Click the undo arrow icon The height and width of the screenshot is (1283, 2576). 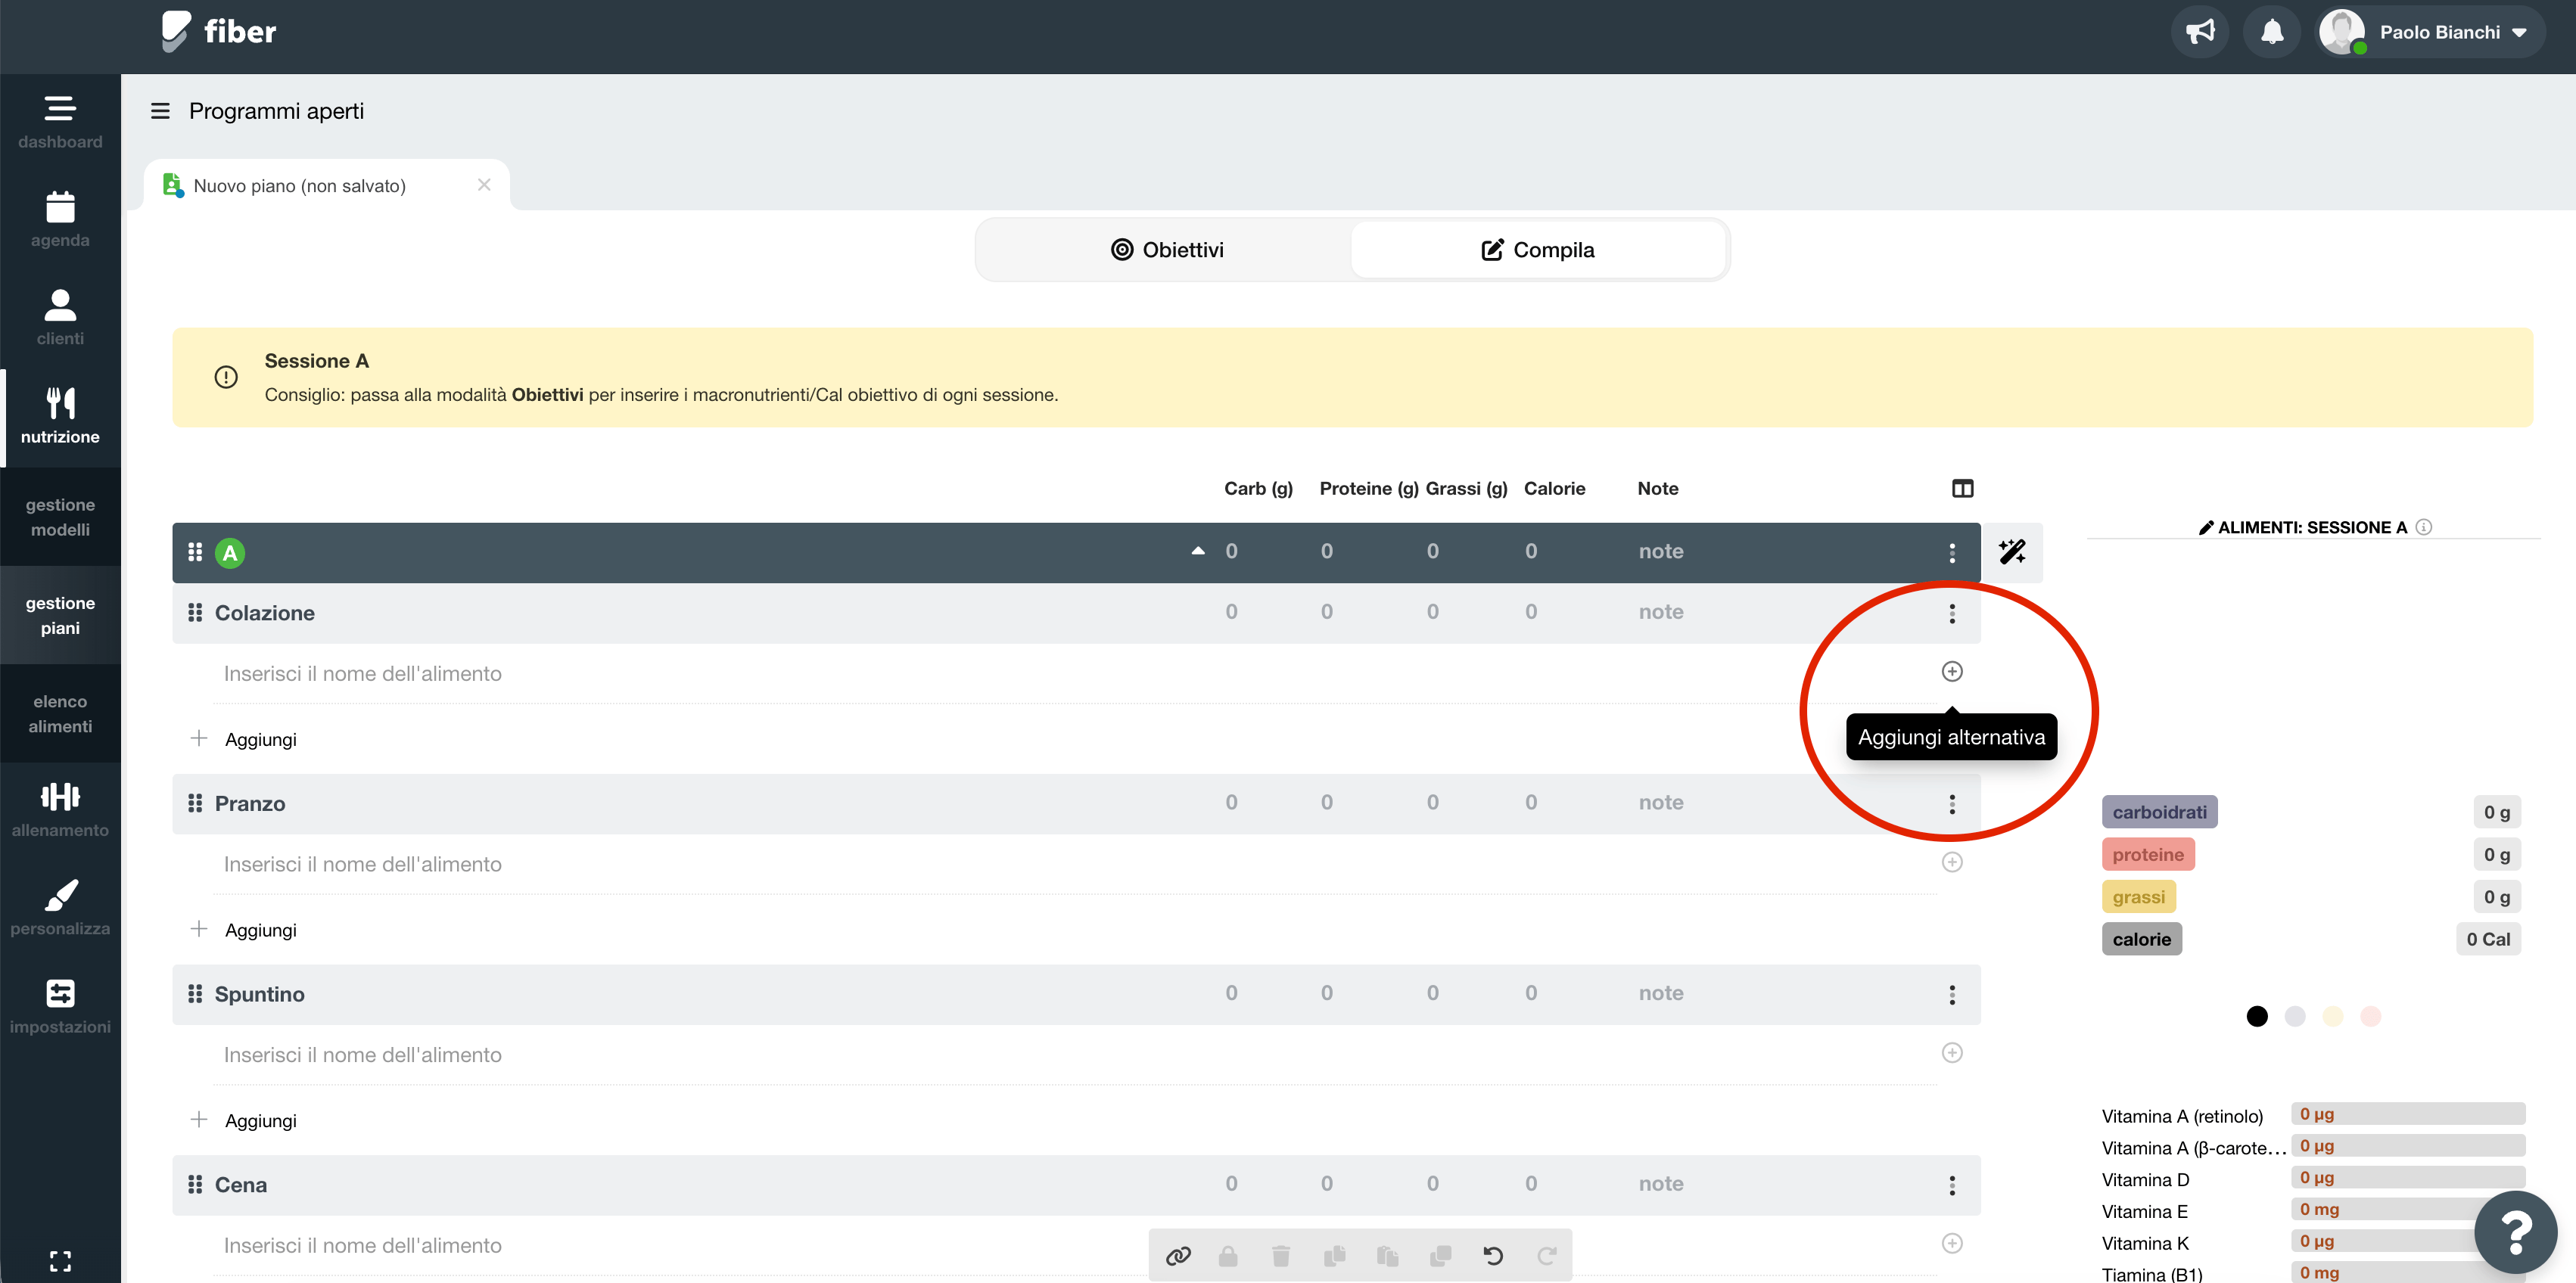1493,1255
